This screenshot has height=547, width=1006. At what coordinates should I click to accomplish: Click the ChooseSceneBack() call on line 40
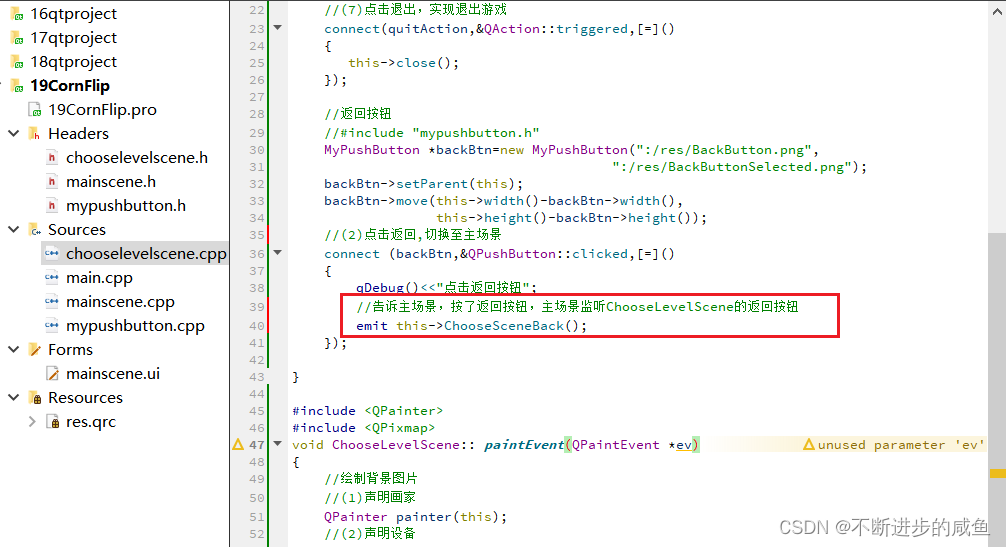(x=513, y=326)
